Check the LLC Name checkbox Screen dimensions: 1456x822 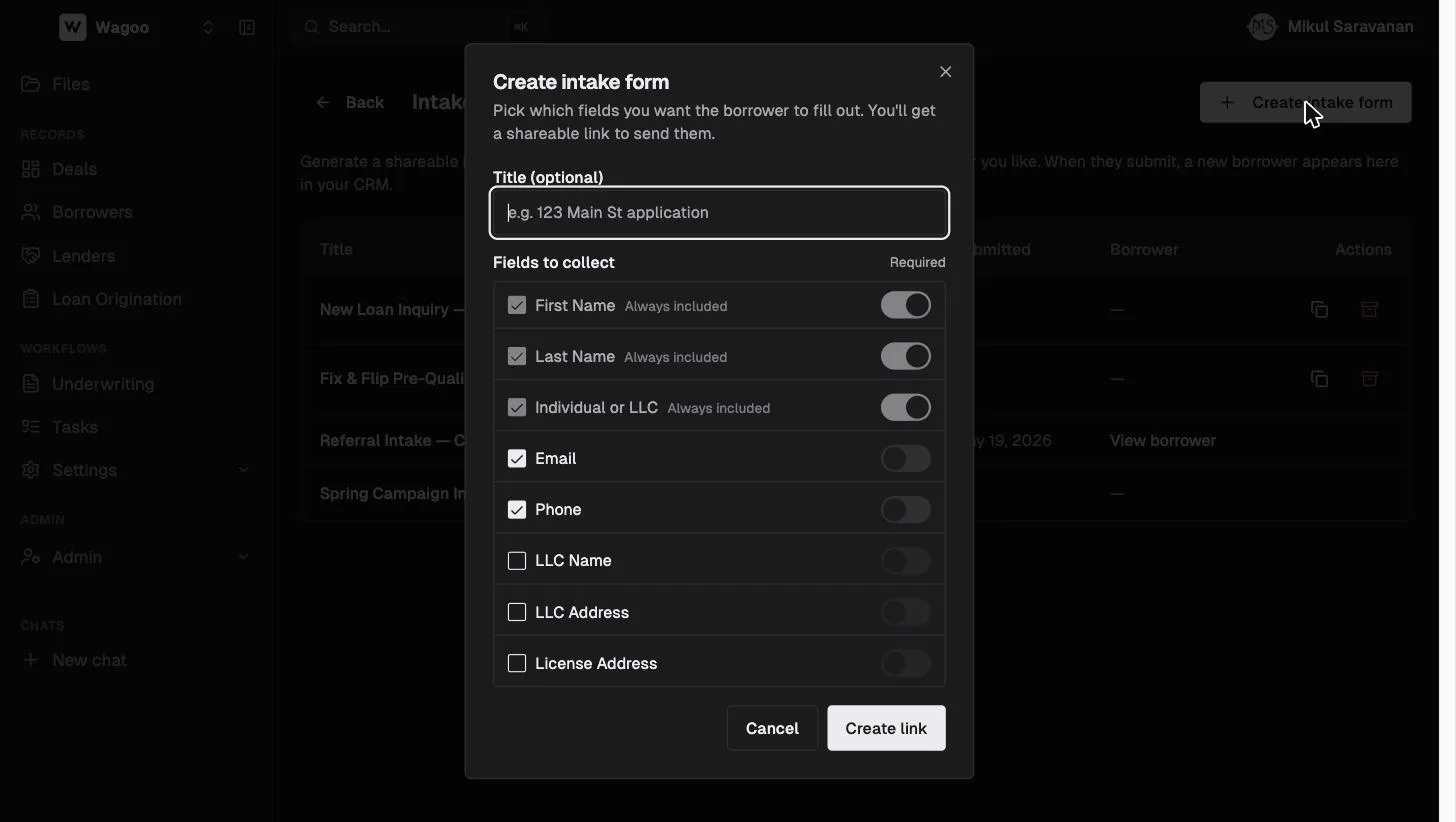coord(516,560)
